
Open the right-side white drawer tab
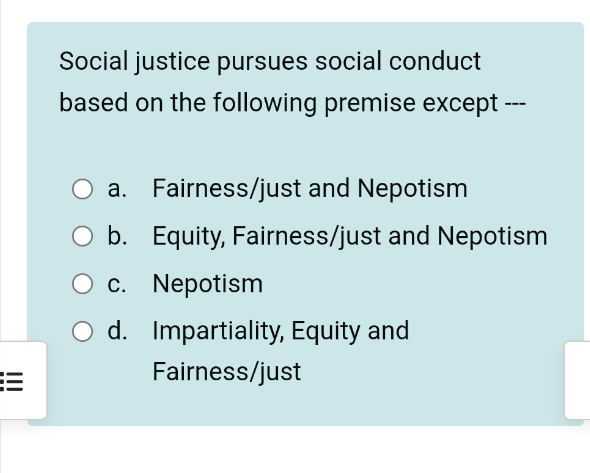[578, 380]
